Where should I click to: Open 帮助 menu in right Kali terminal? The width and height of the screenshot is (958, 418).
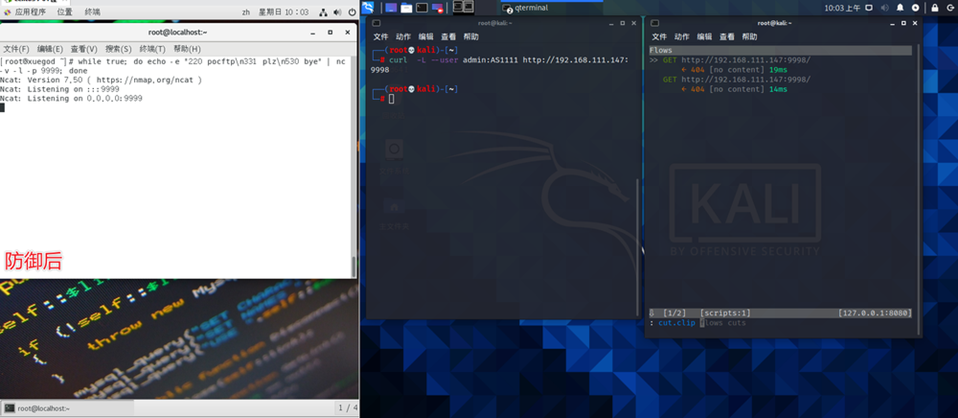pyautogui.click(x=750, y=37)
